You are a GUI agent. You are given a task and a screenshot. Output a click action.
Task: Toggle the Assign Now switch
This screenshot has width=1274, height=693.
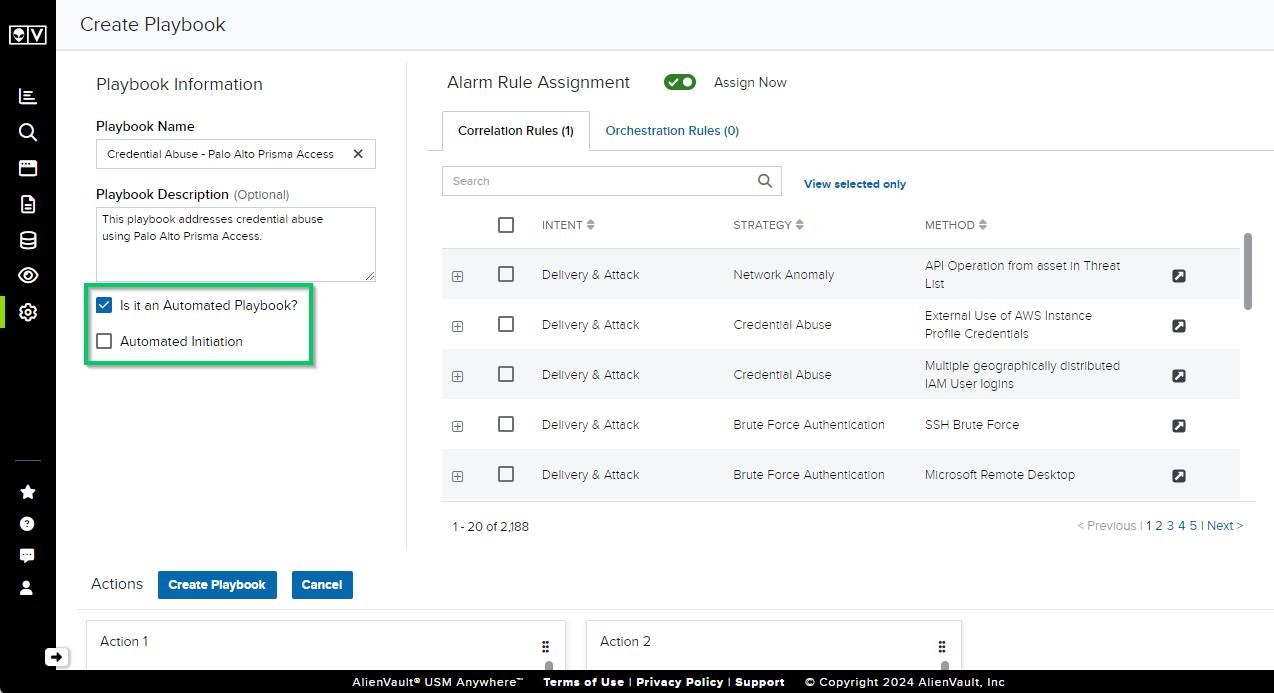coord(680,82)
